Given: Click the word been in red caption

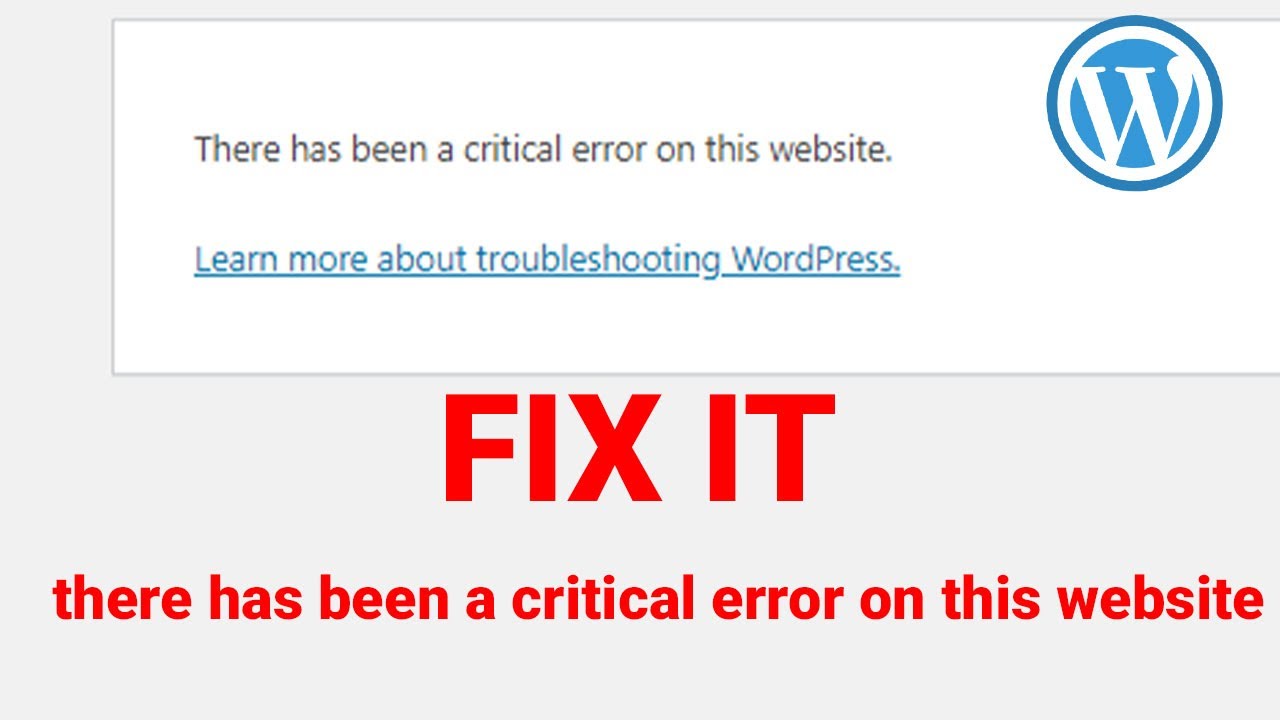Looking at the screenshot, I should (x=376, y=599).
